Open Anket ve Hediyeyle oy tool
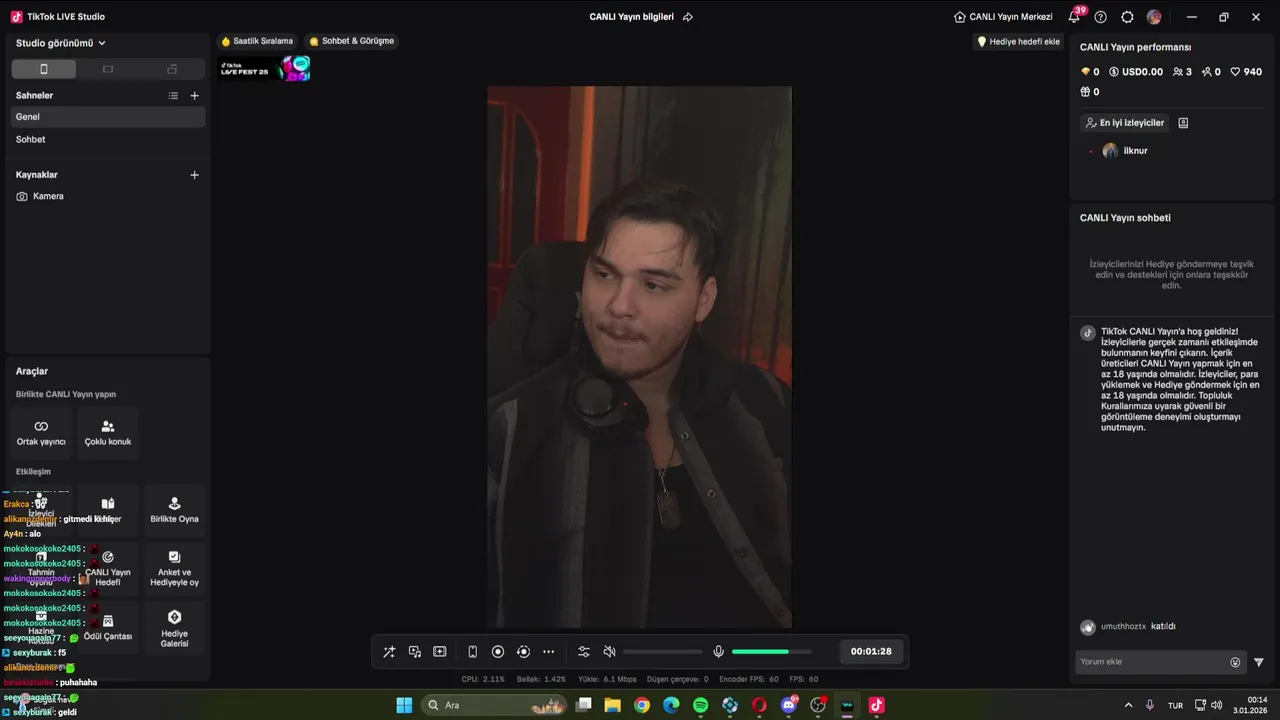1280x720 pixels. pos(174,569)
